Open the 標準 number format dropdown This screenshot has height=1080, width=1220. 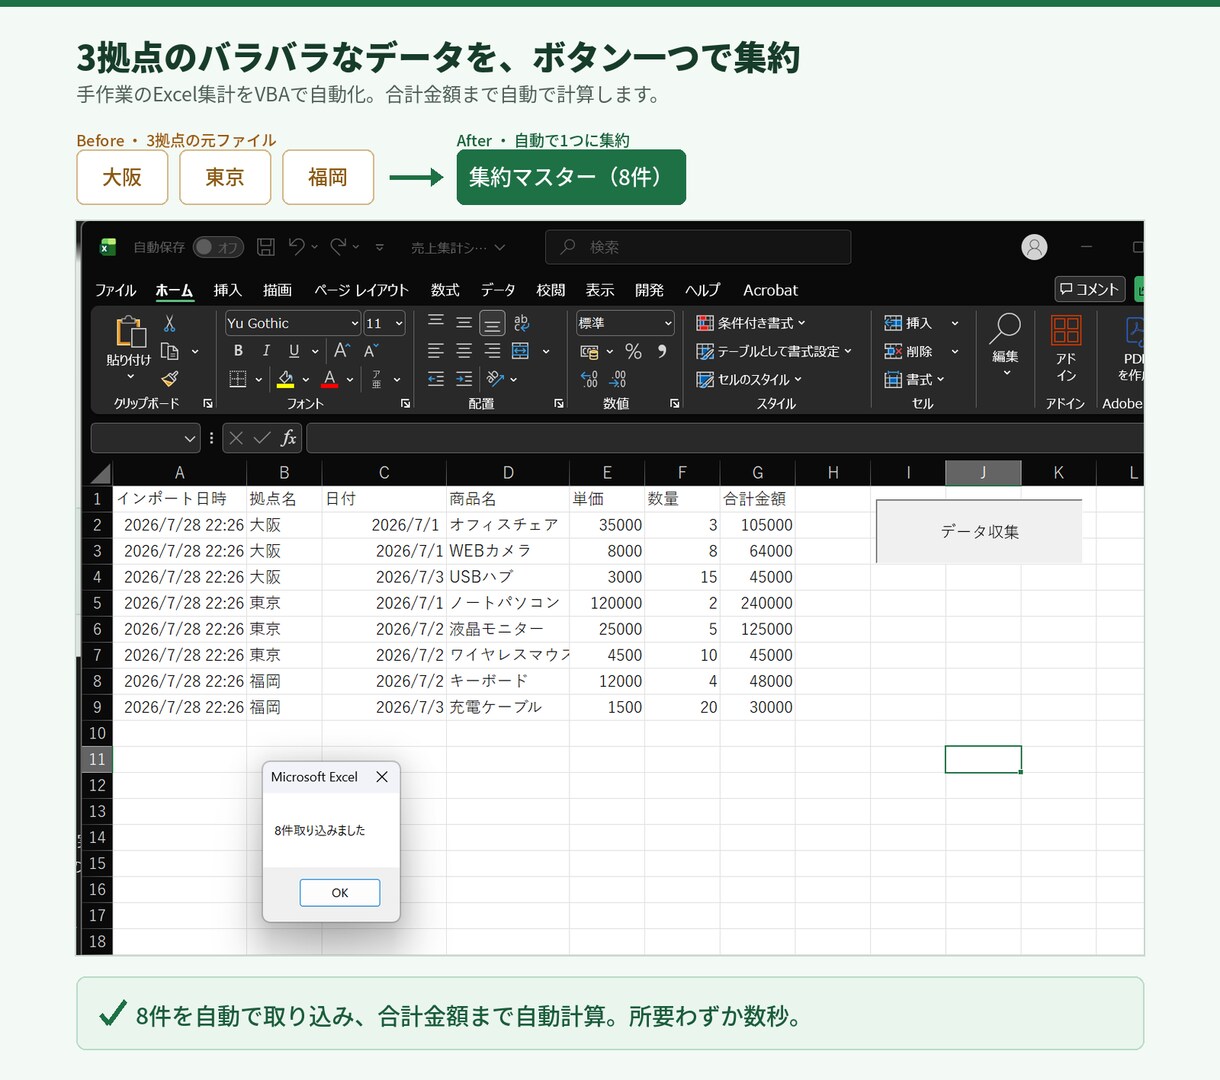668,323
